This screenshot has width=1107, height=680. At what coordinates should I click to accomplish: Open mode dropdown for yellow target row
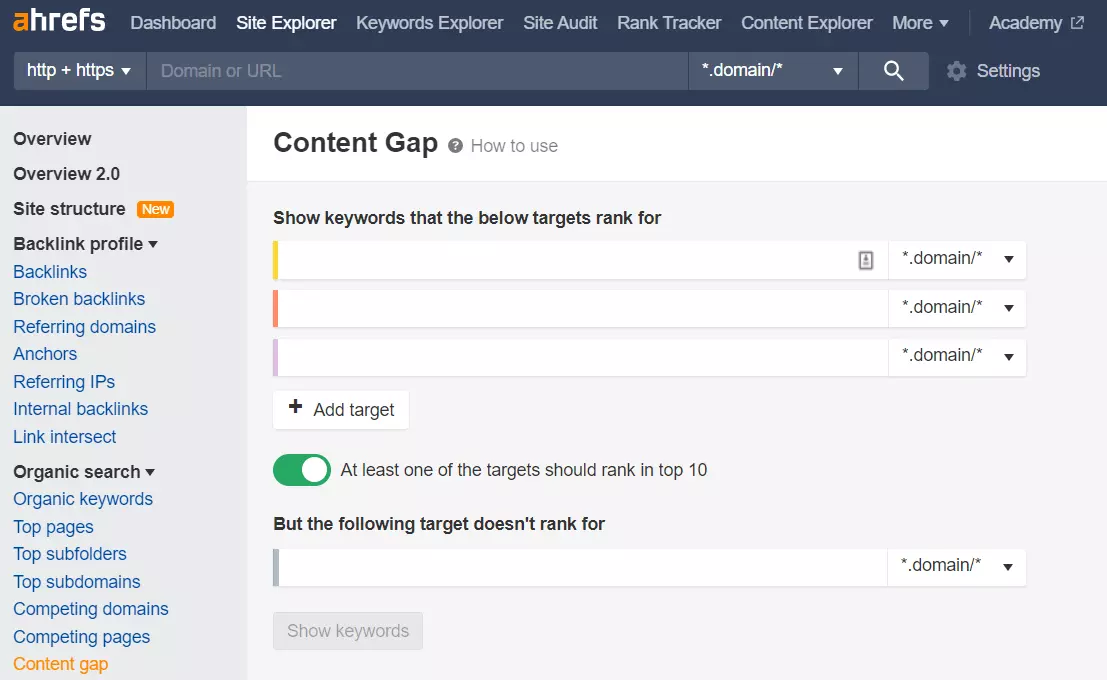click(x=957, y=259)
